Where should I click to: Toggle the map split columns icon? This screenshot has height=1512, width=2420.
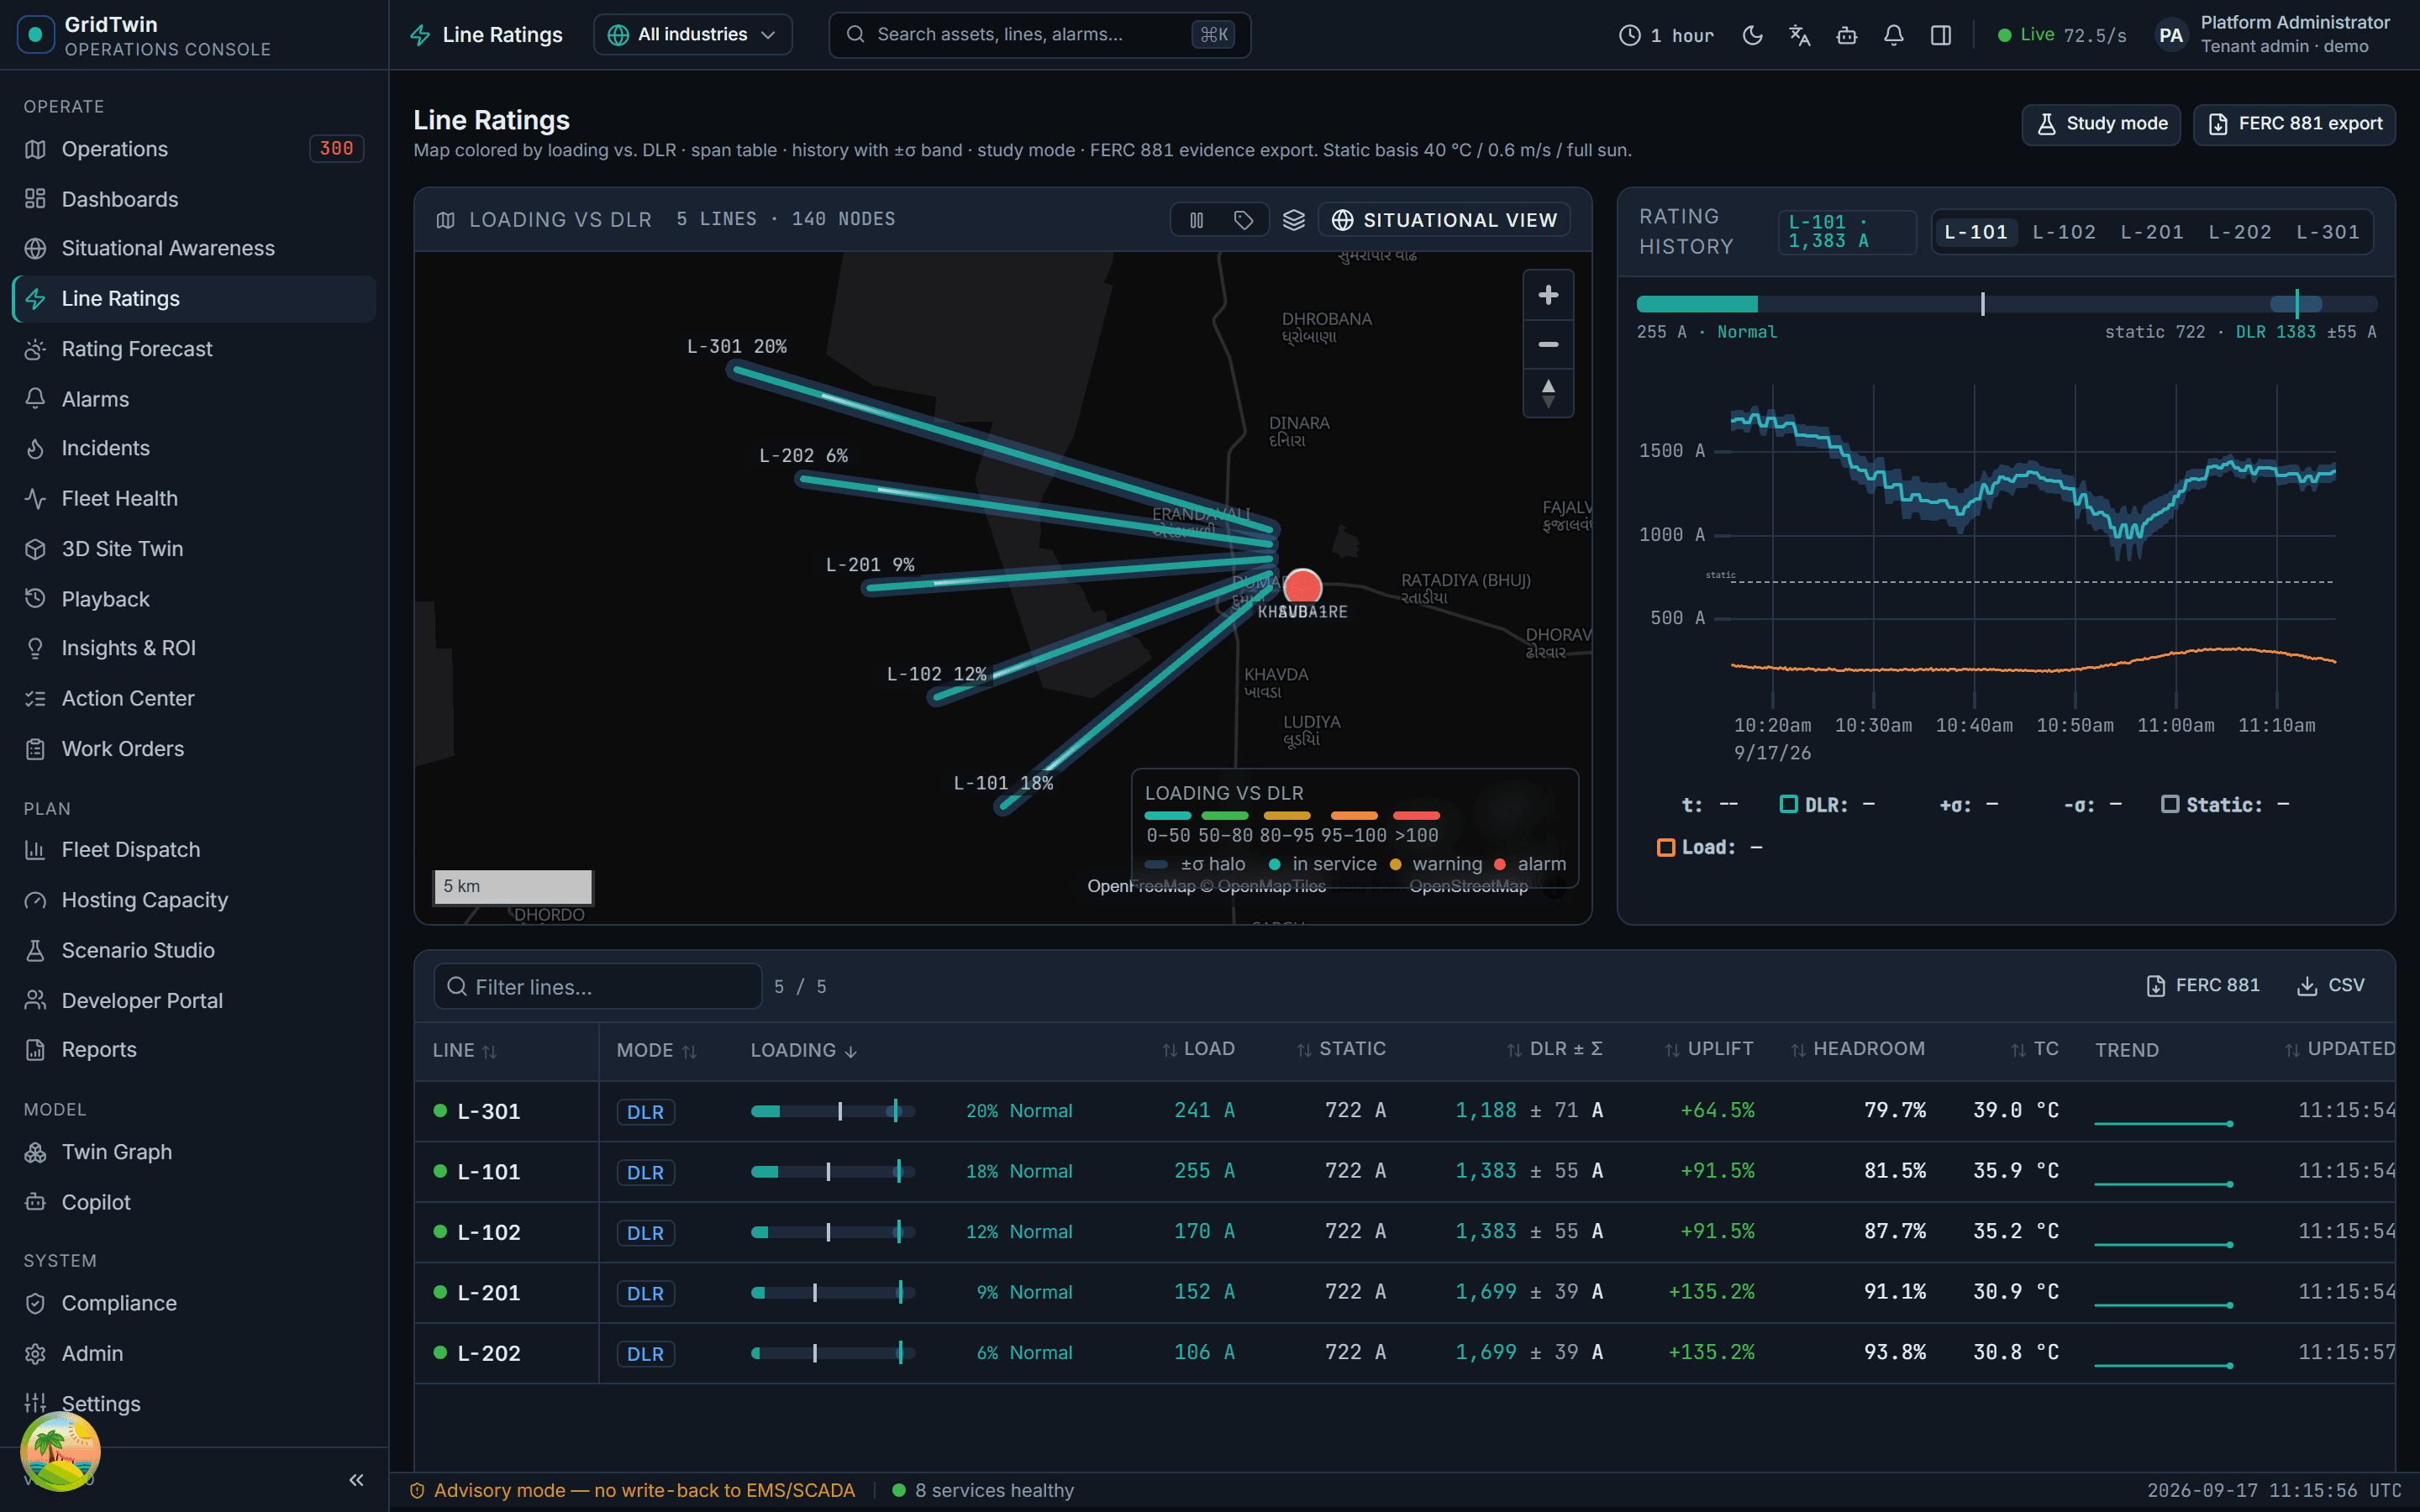[1197, 220]
